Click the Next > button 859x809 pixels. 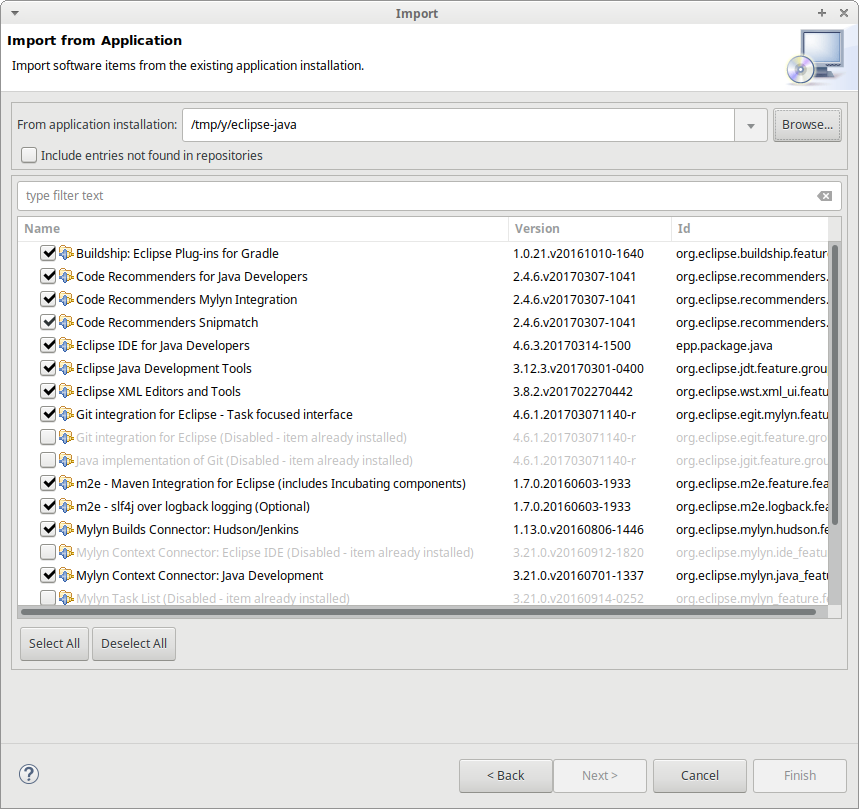(600, 776)
